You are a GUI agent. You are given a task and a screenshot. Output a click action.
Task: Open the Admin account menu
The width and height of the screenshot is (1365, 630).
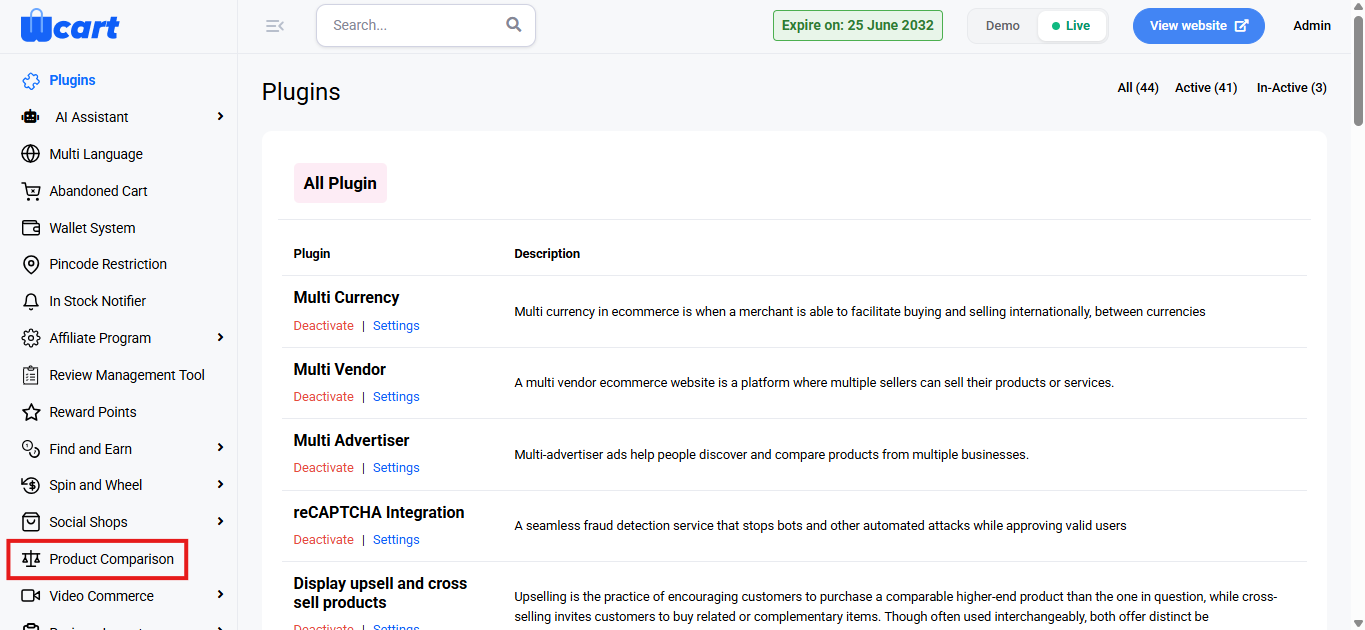[1312, 26]
